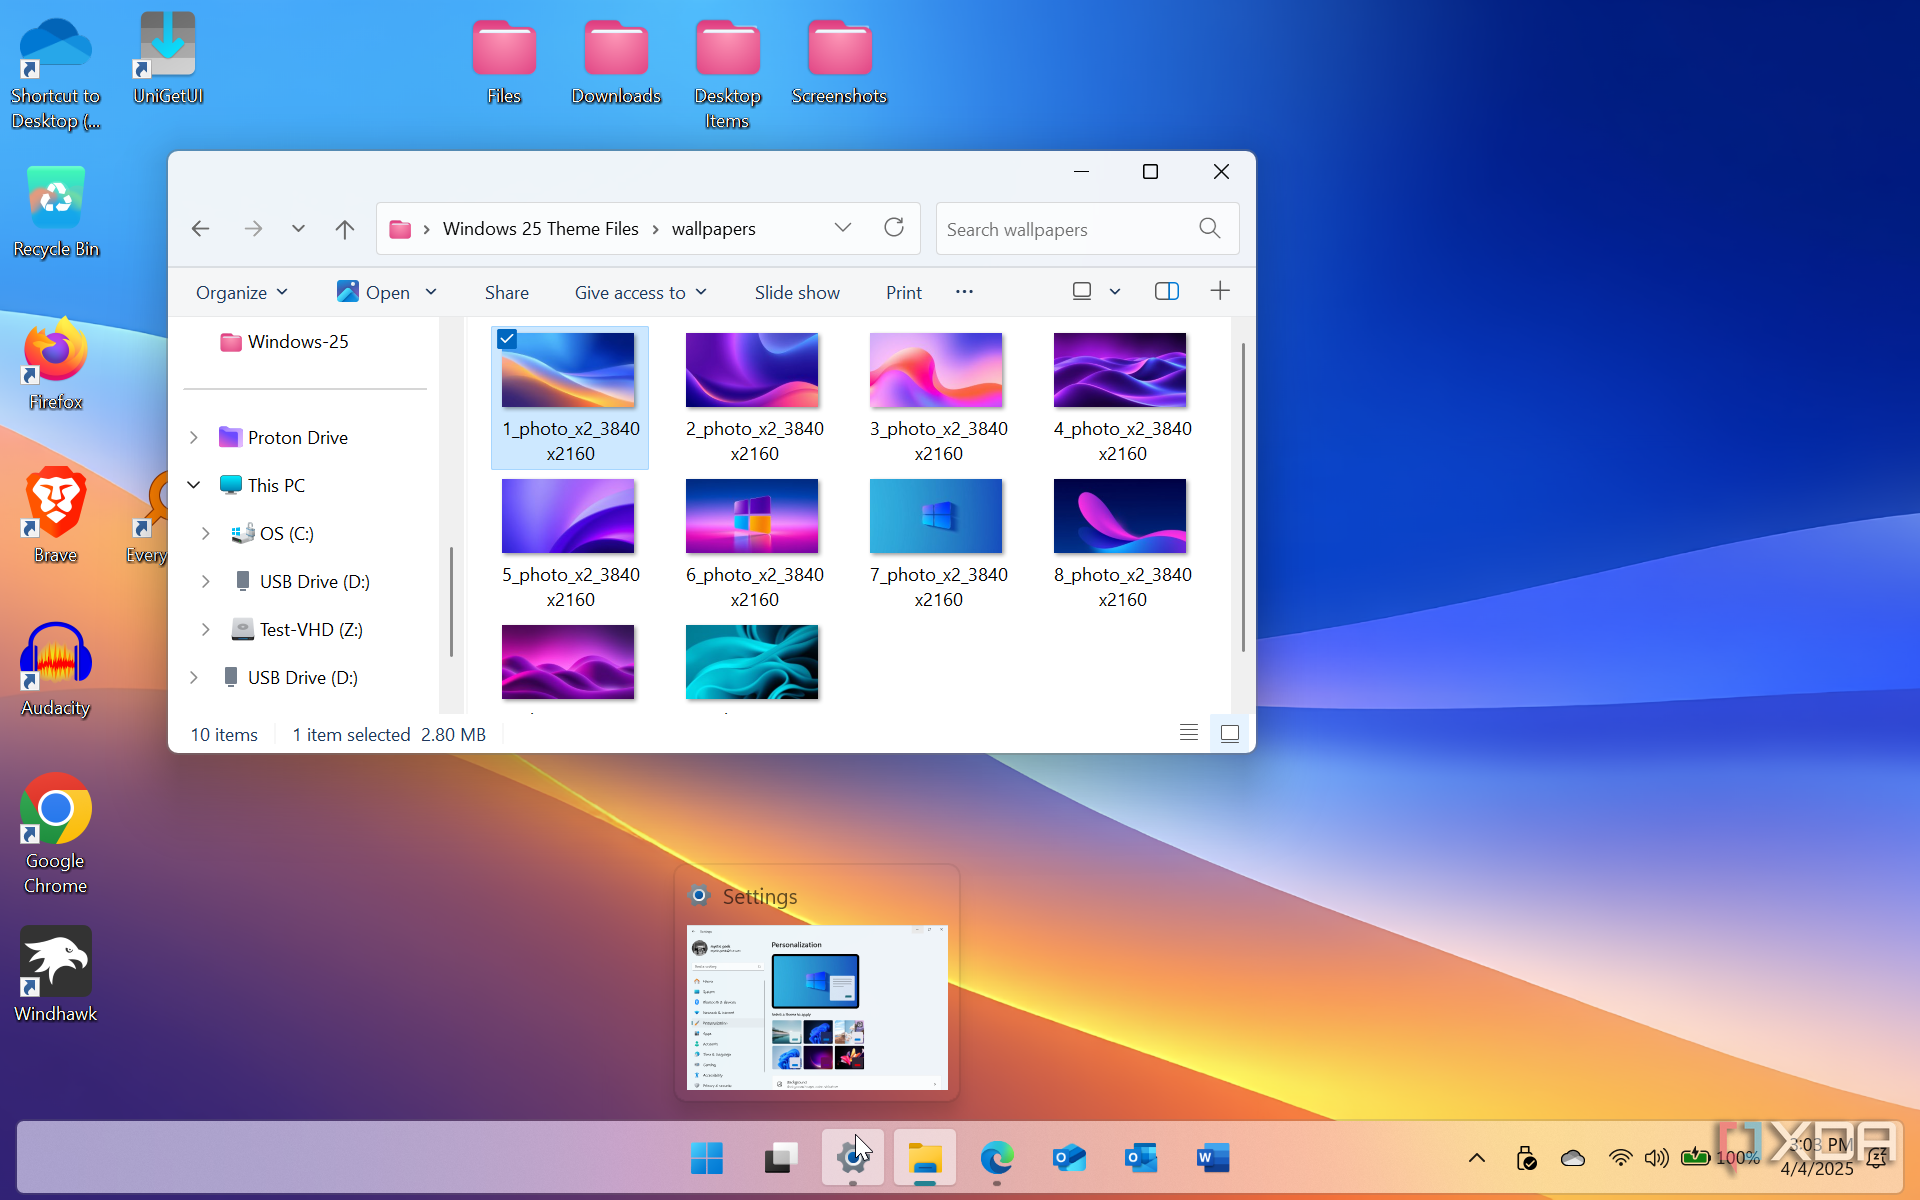Click the New item plus icon

[1220, 291]
